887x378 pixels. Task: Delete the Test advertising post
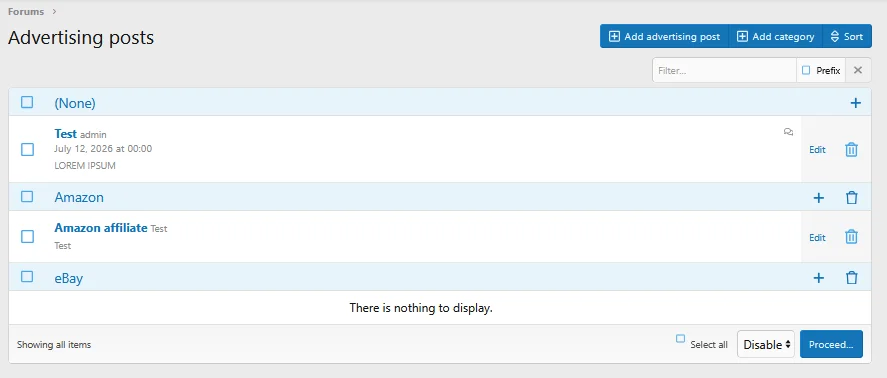(x=851, y=149)
